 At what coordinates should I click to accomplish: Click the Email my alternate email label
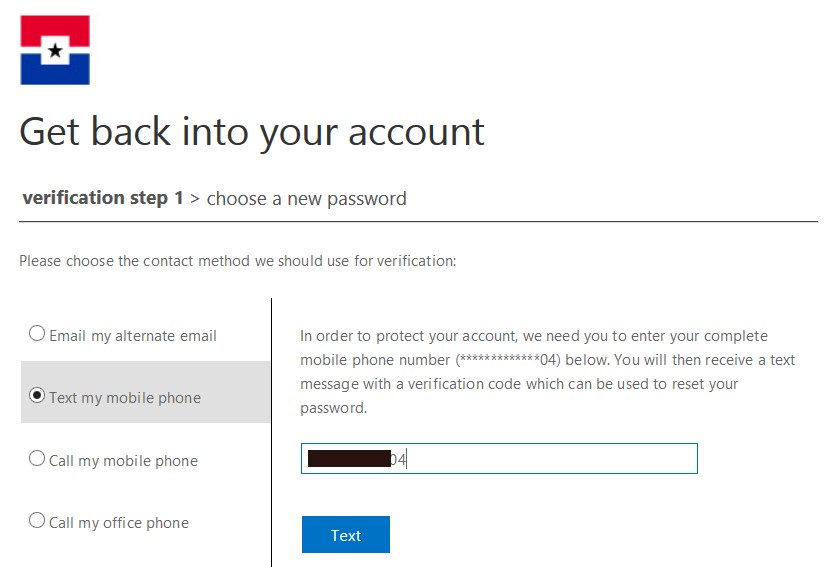133,336
